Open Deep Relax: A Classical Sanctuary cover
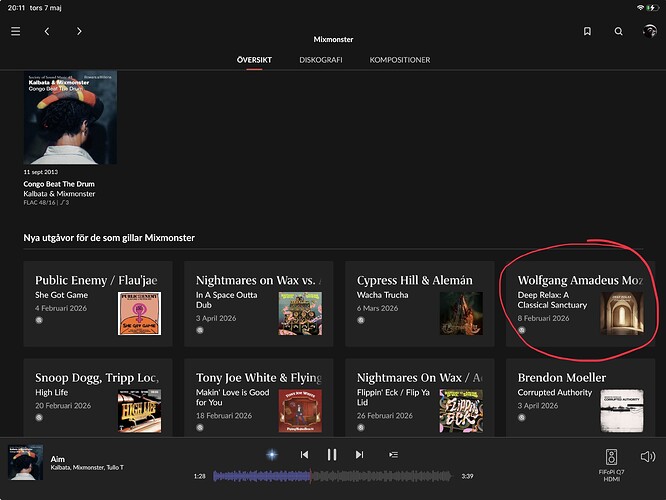This screenshot has width=666, height=500. [x=622, y=314]
